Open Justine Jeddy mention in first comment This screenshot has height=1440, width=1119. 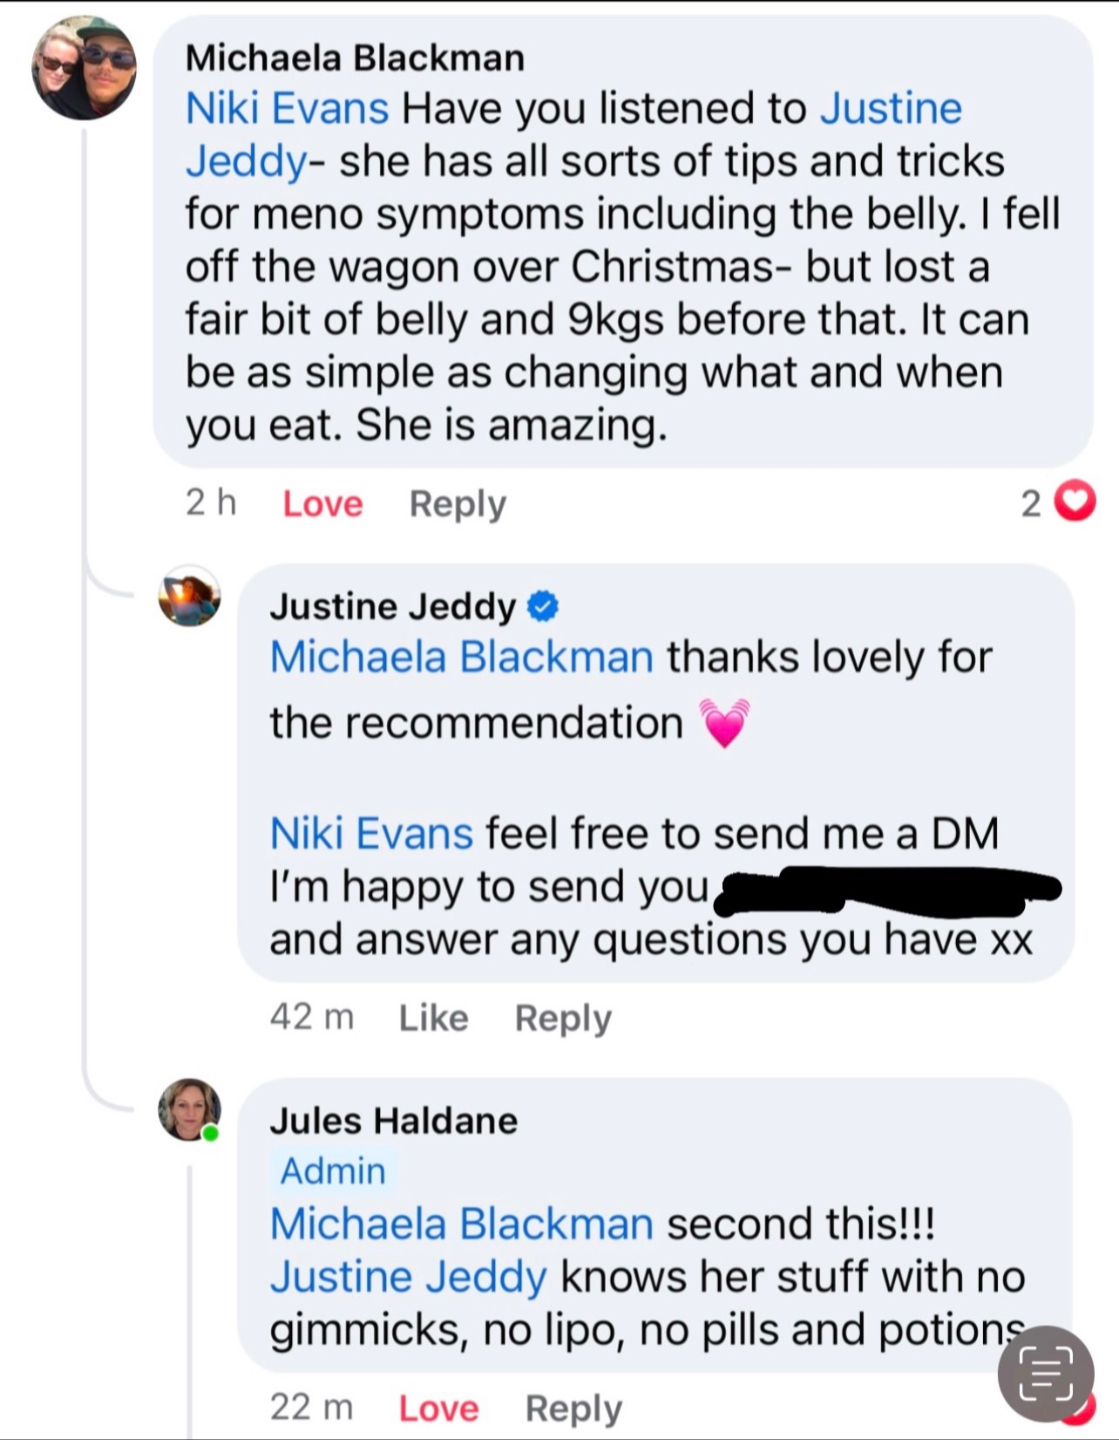click(574, 134)
